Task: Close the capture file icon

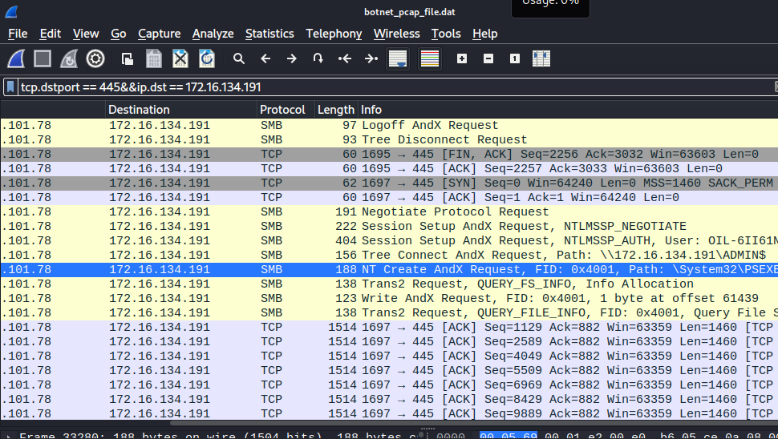Action: coord(180,59)
